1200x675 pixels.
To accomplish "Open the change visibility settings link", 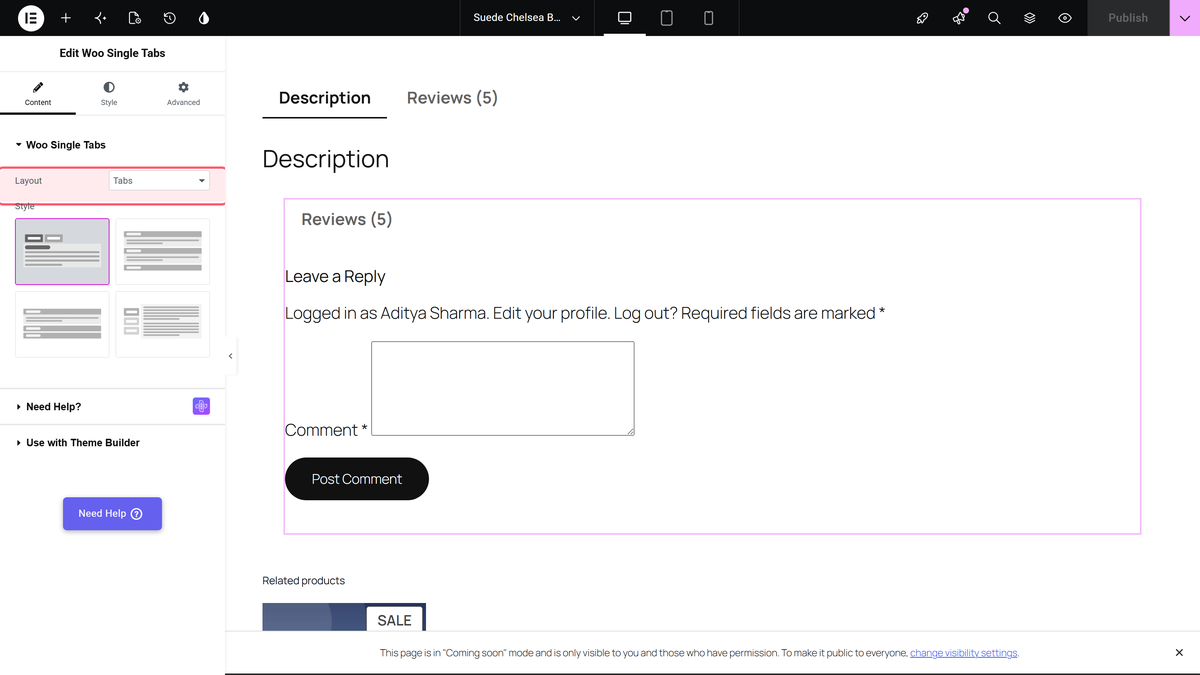I will (x=964, y=653).
